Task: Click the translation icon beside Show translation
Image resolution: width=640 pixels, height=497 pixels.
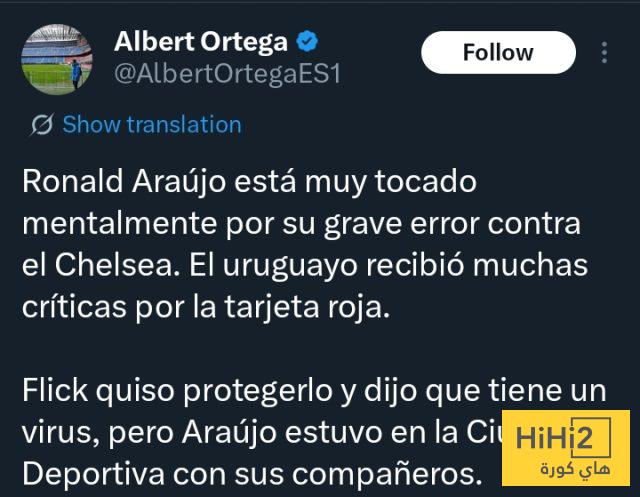Action: click(42, 124)
